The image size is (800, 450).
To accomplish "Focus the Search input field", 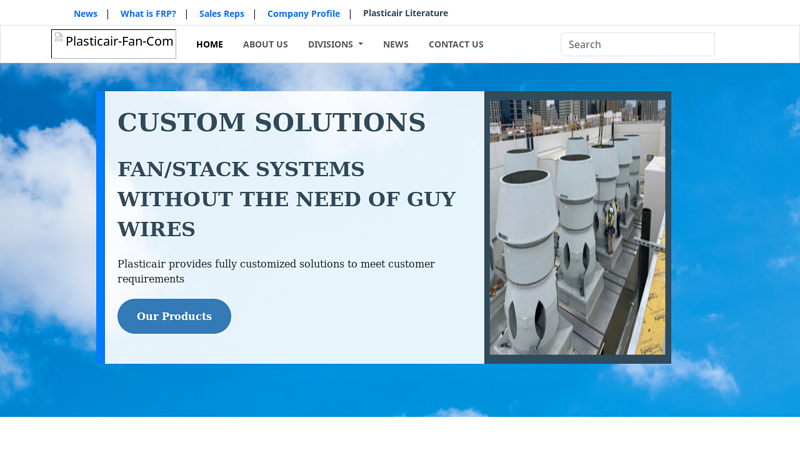I will coord(638,44).
